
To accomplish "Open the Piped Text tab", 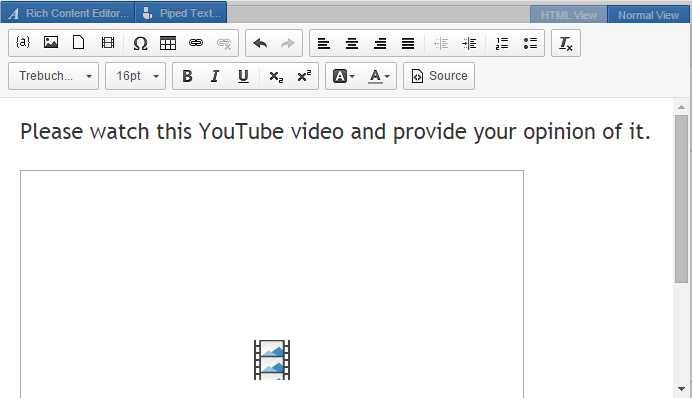I will pos(181,13).
